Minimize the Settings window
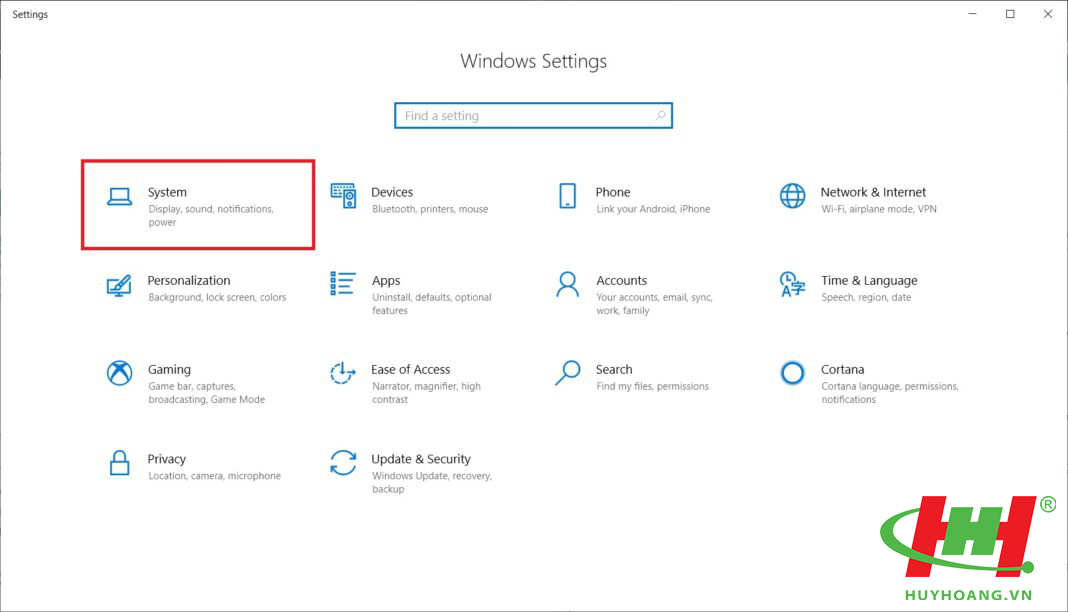The height and width of the screenshot is (612, 1068). point(973,14)
